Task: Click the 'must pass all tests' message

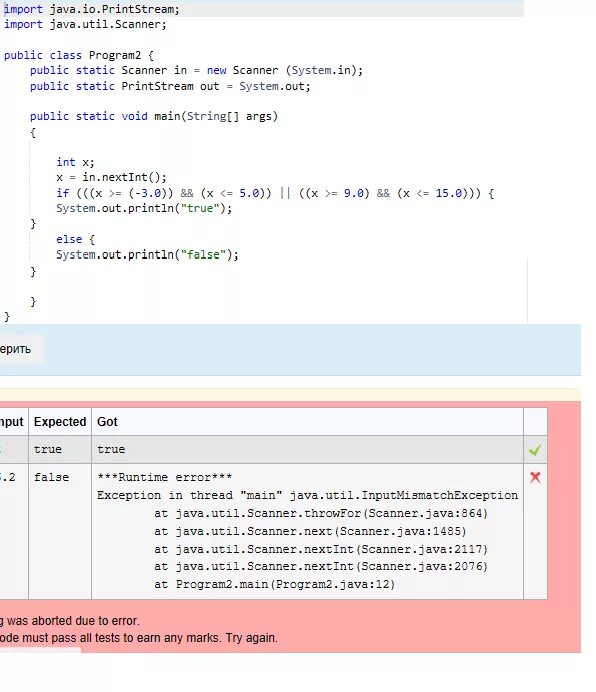Action: pyautogui.click(x=139, y=638)
